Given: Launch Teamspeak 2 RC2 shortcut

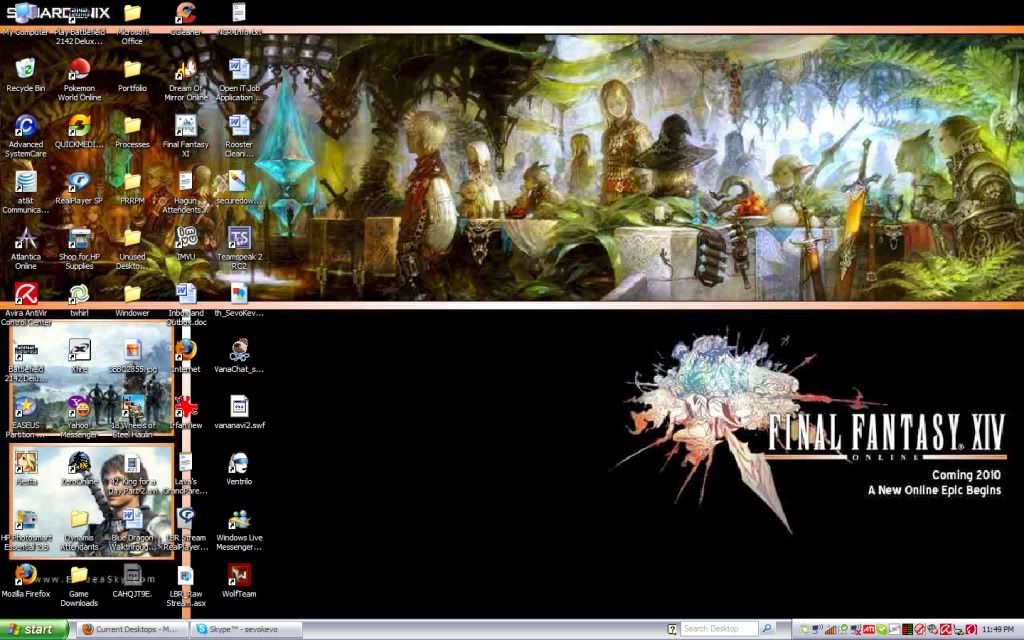Looking at the screenshot, I should click(239, 237).
